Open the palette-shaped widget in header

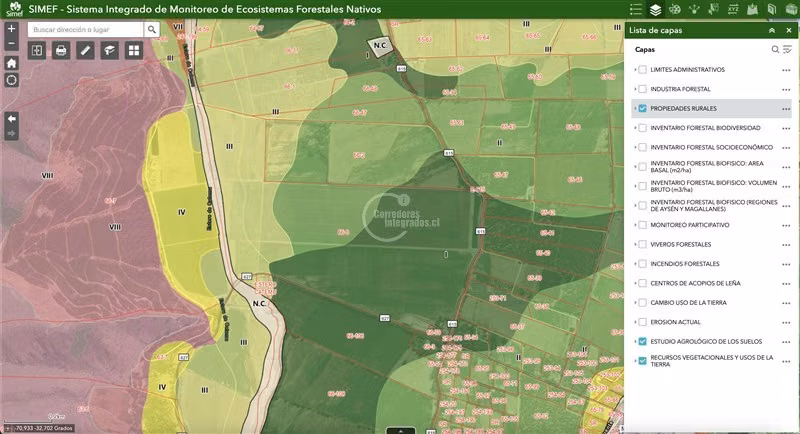pyautogui.click(x=674, y=9)
